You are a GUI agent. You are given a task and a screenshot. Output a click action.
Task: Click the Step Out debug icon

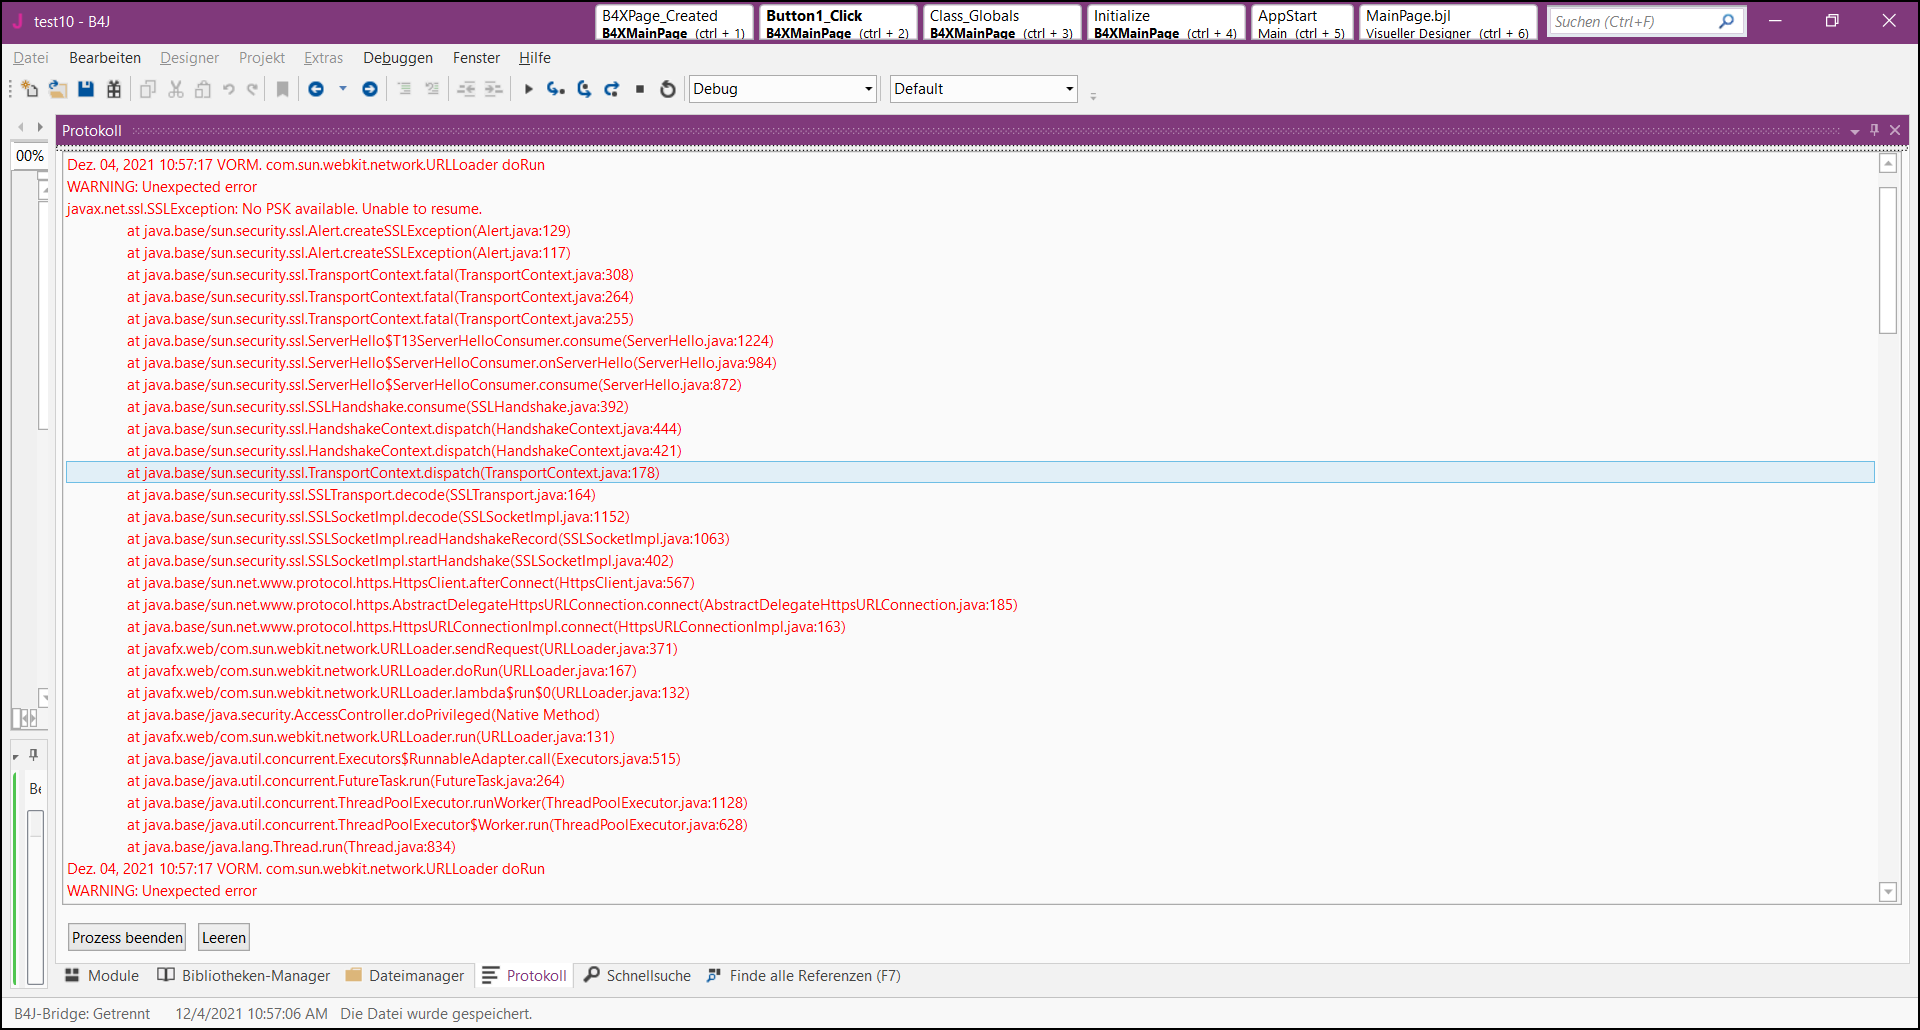(612, 89)
